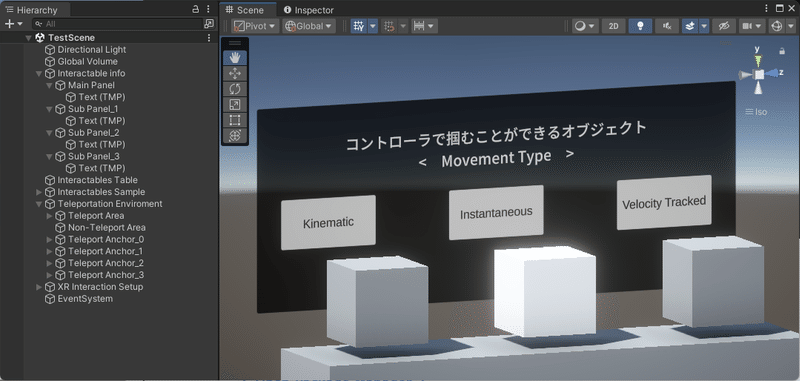Select XR Interaction Setup in hierarchy

(100, 287)
